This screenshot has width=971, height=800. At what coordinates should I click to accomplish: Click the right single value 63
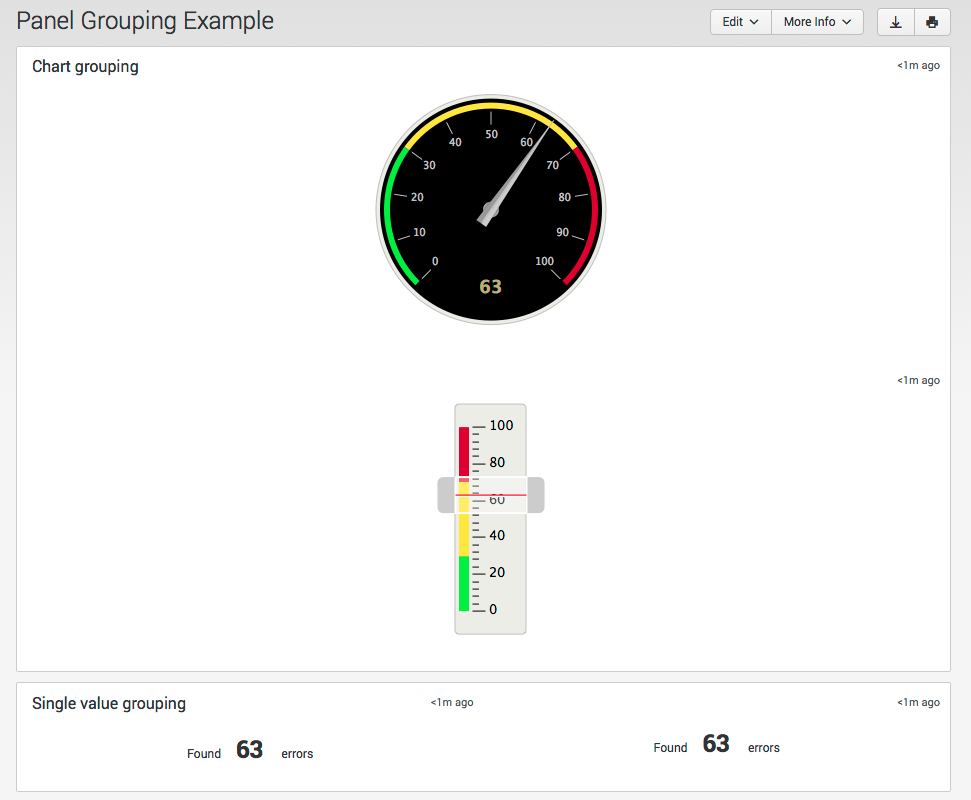[716, 744]
